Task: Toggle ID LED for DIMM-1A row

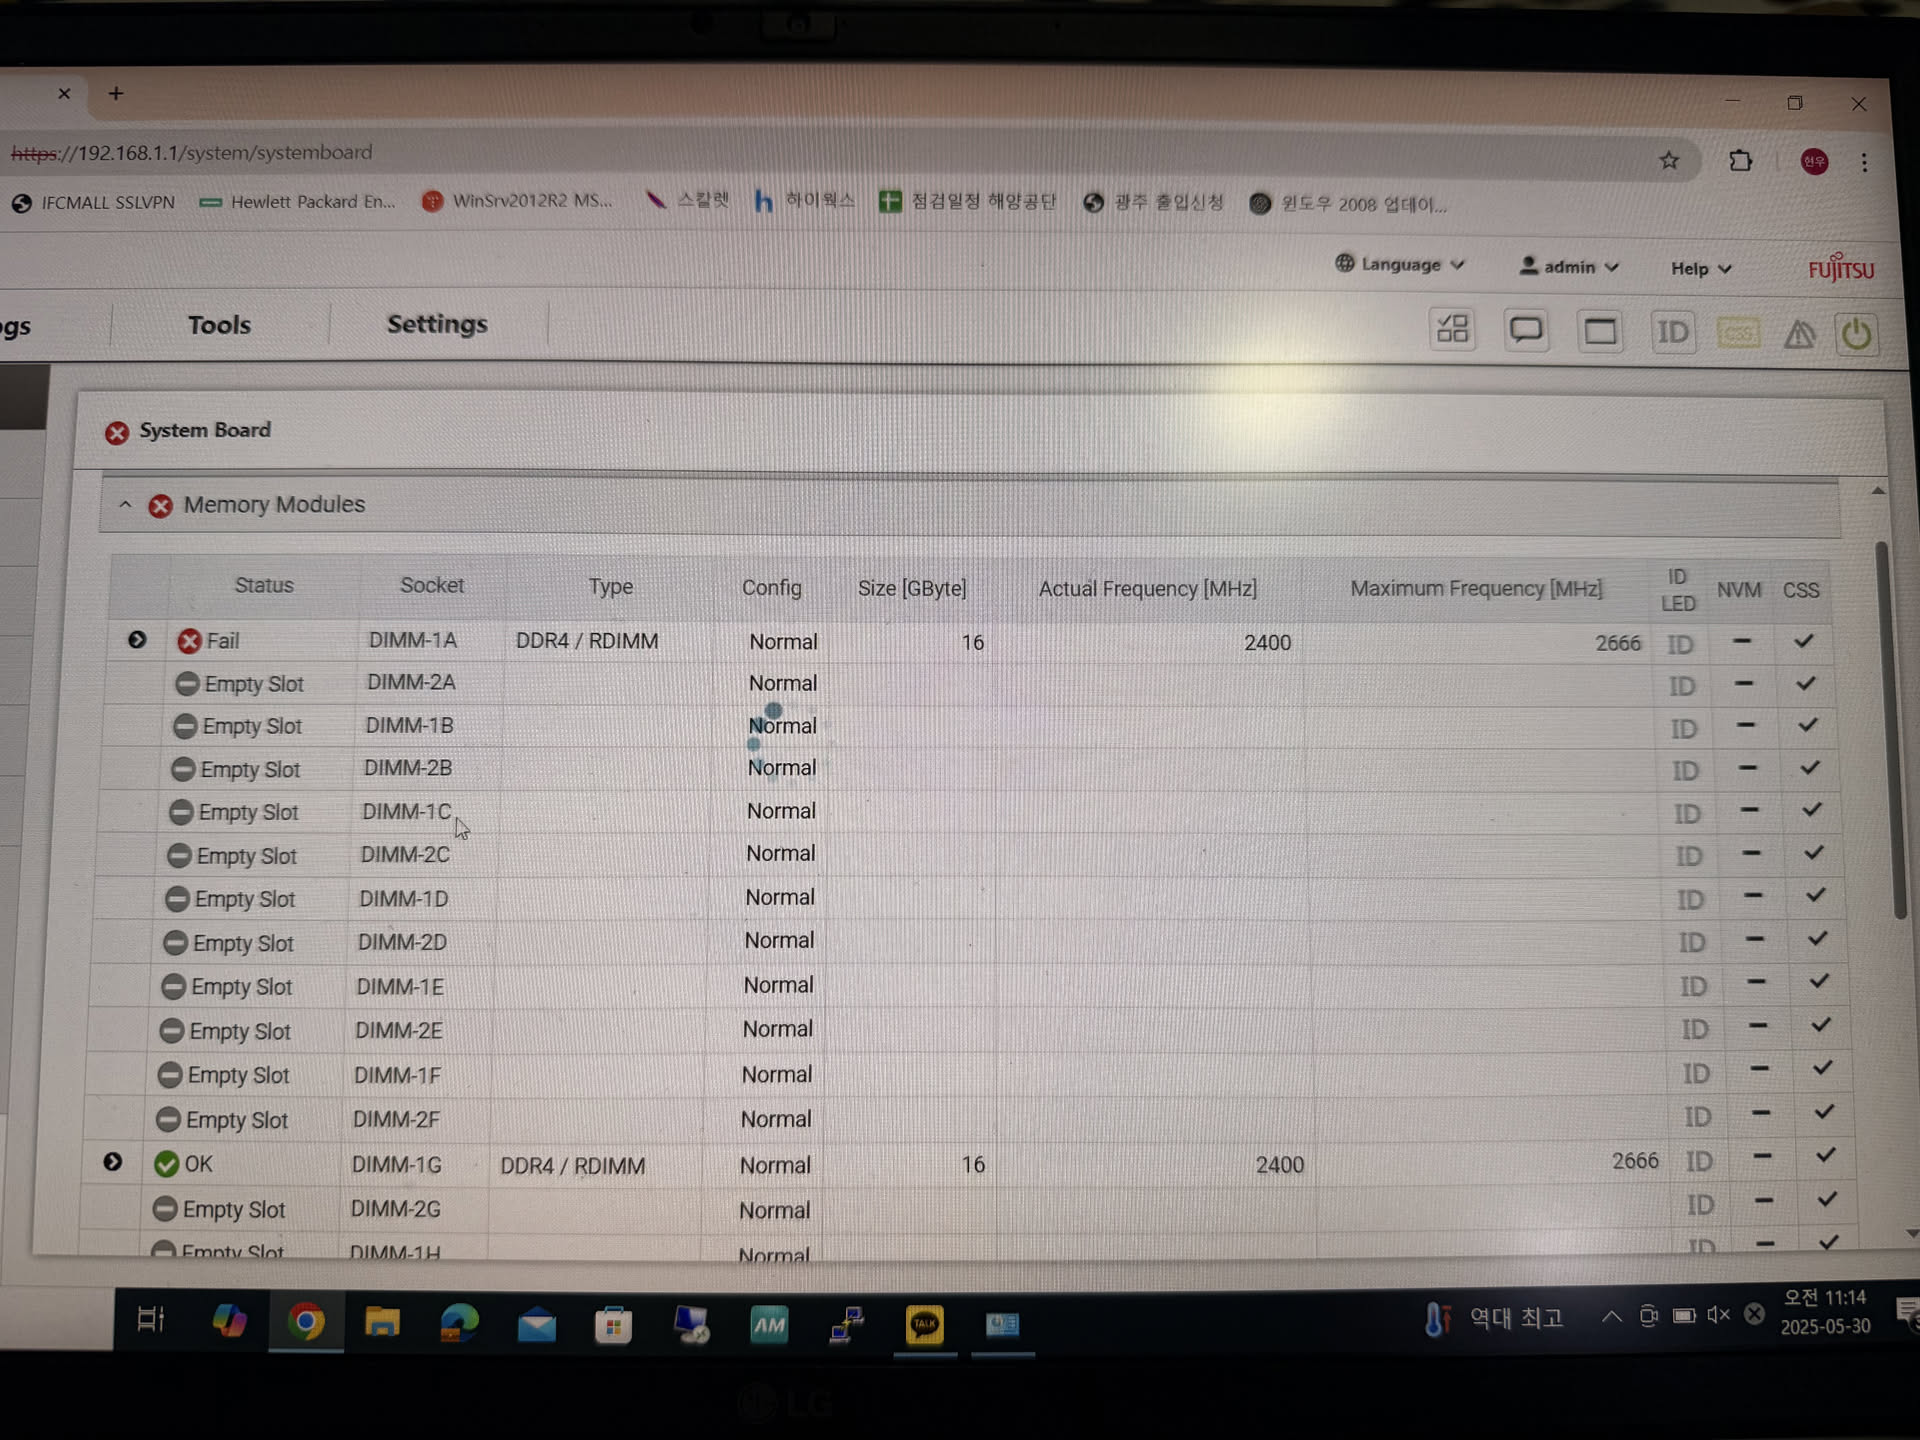Action: pyautogui.click(x=1680, y=644)
